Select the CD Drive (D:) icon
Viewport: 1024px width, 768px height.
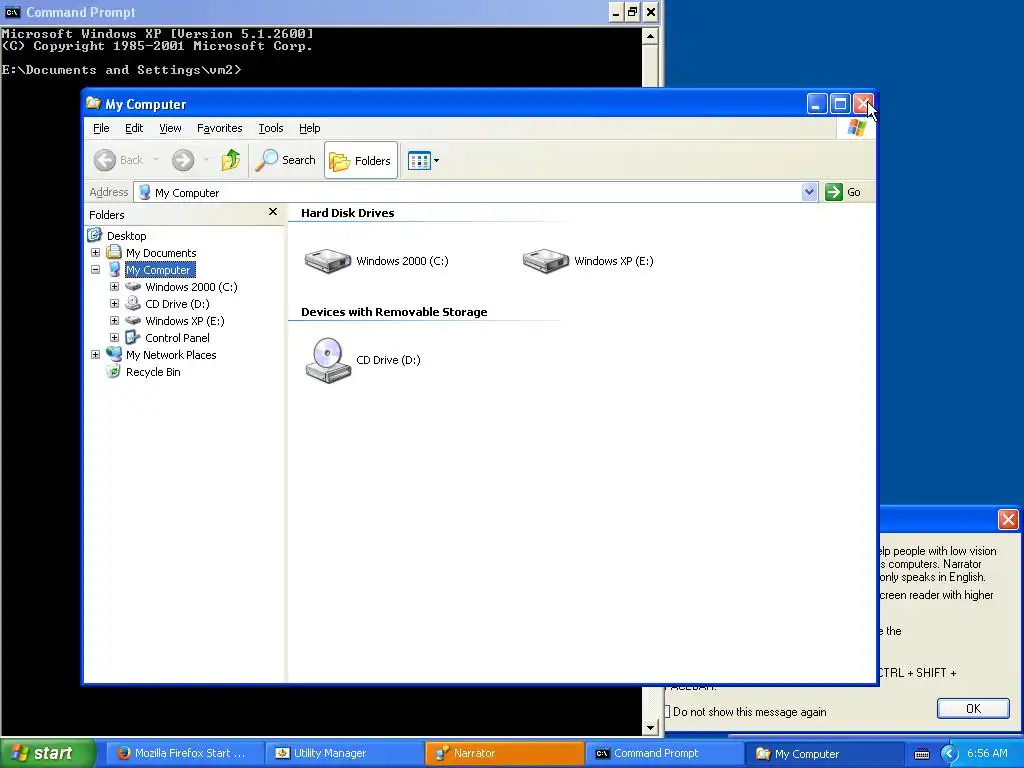pyautogui.click(x=328, y=360)
